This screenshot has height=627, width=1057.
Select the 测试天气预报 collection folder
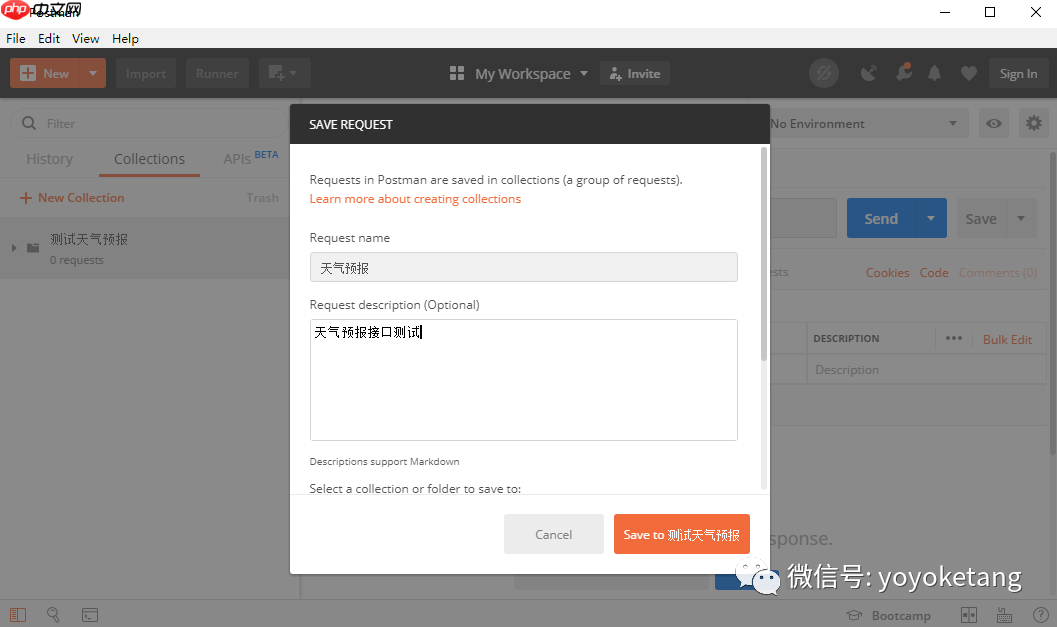pos(144,248)
